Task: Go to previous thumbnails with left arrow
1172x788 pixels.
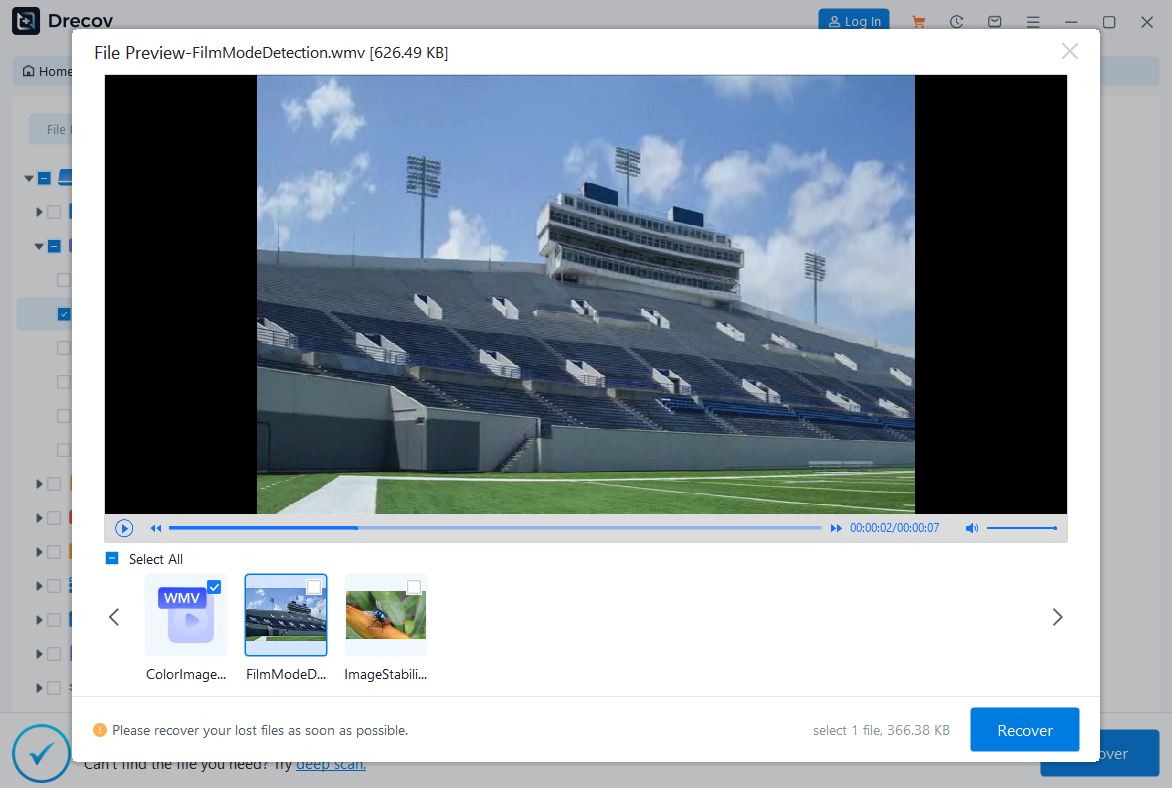Action: [114, 617]
